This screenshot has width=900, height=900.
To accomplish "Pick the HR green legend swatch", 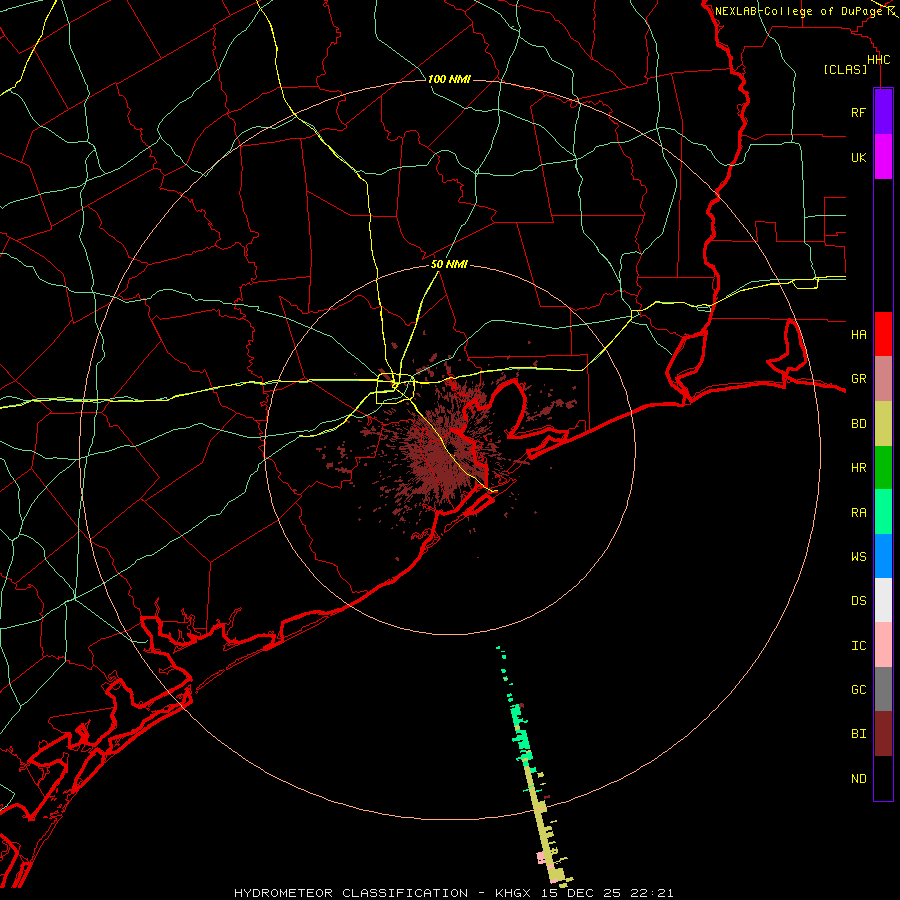I will (883, 467).
